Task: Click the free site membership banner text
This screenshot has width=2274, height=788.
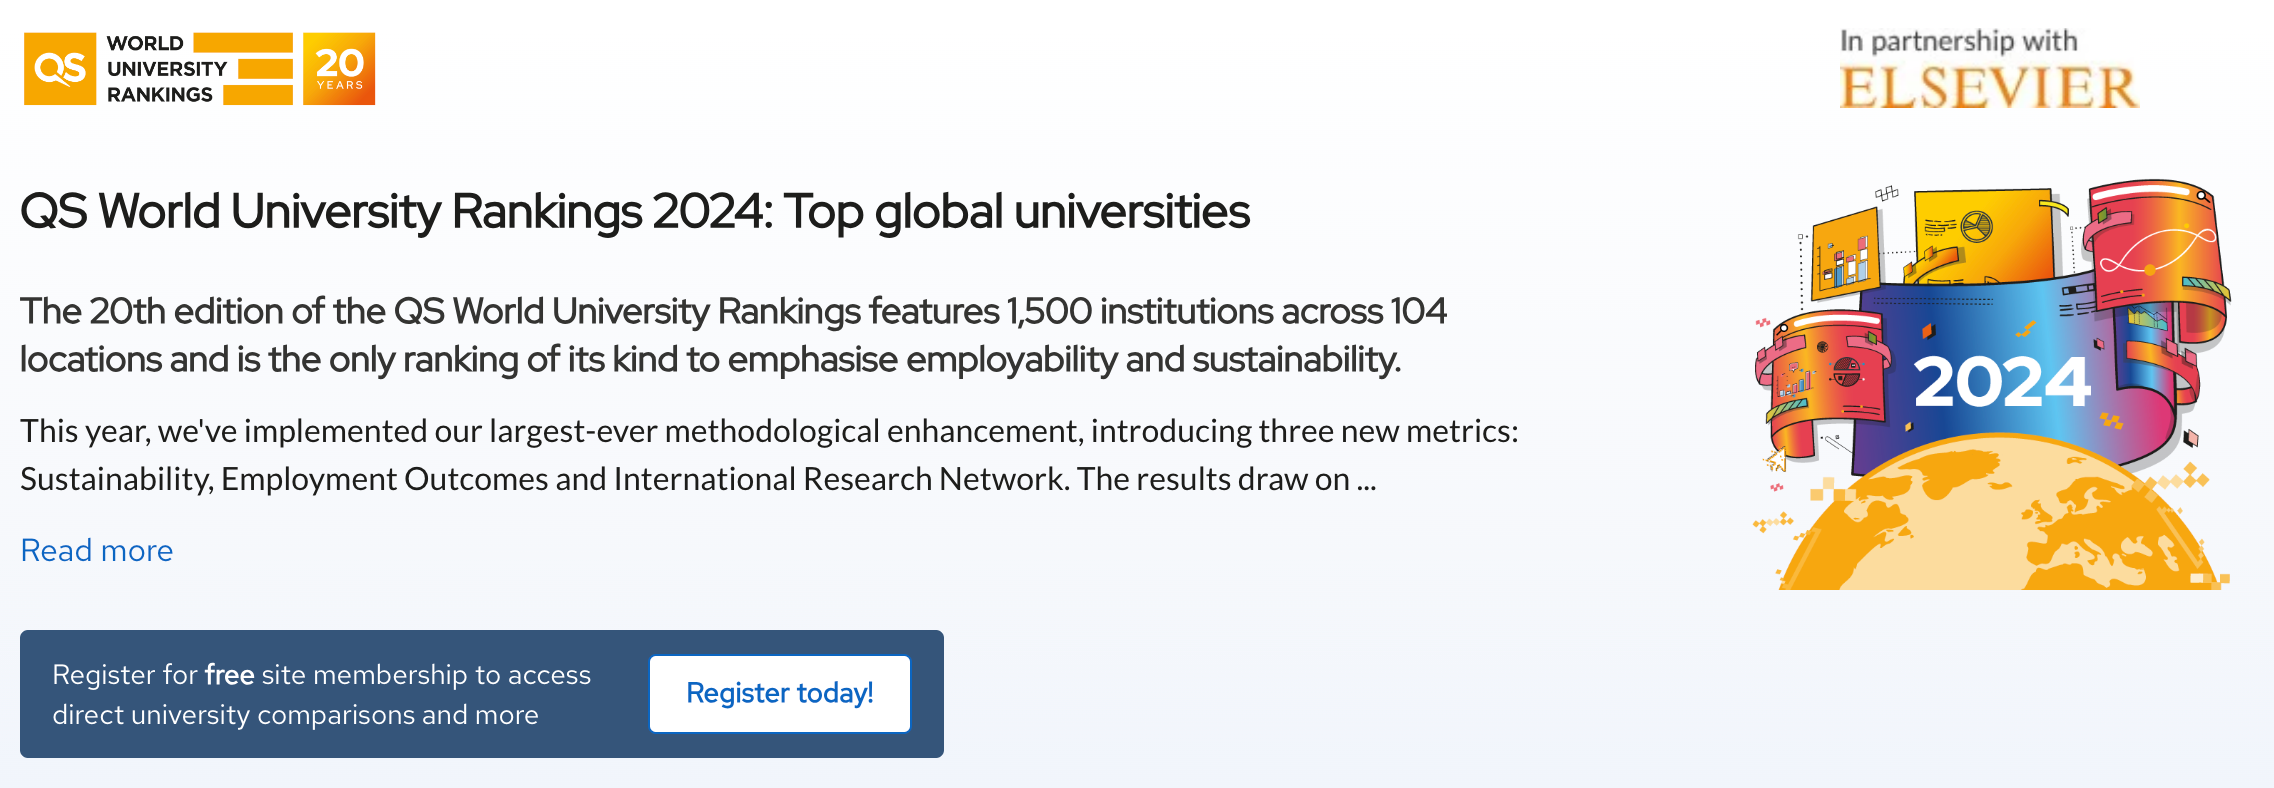Action: 321,694
